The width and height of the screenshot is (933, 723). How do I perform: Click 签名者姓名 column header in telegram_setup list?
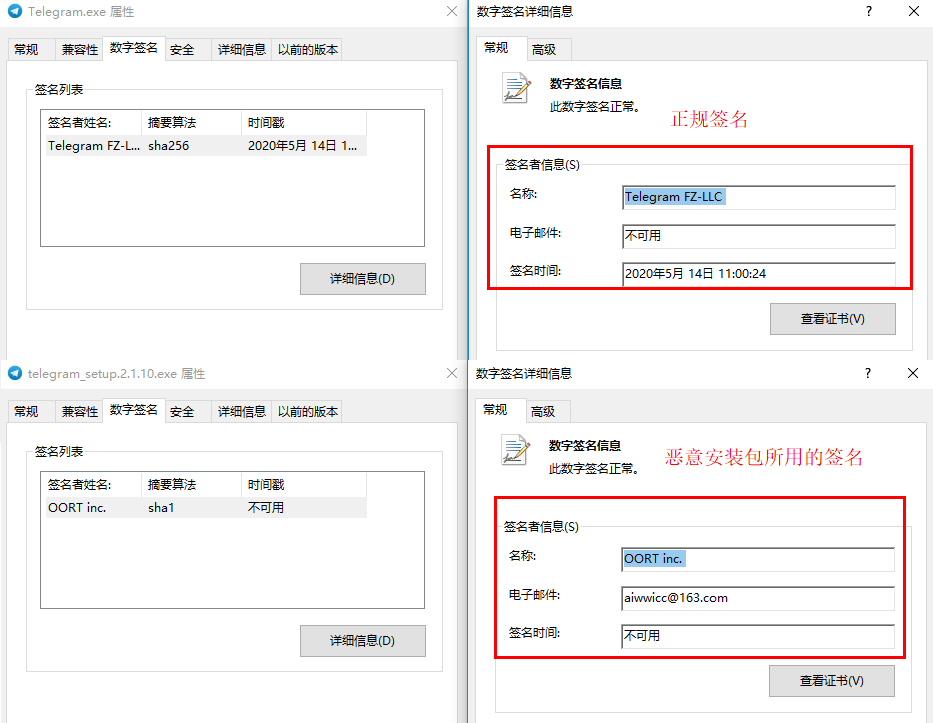point(91,484)
